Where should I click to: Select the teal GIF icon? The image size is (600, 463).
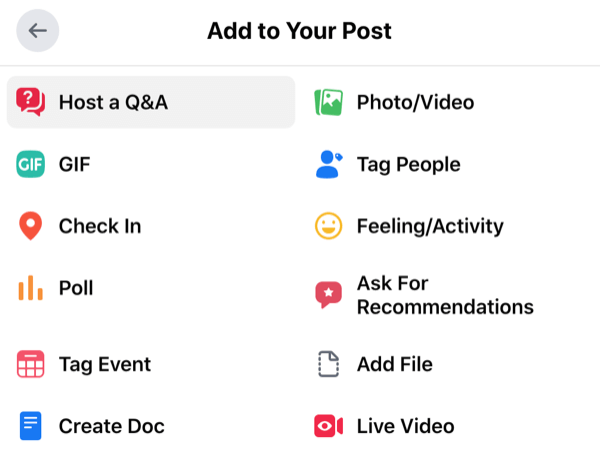pos(31,164)
